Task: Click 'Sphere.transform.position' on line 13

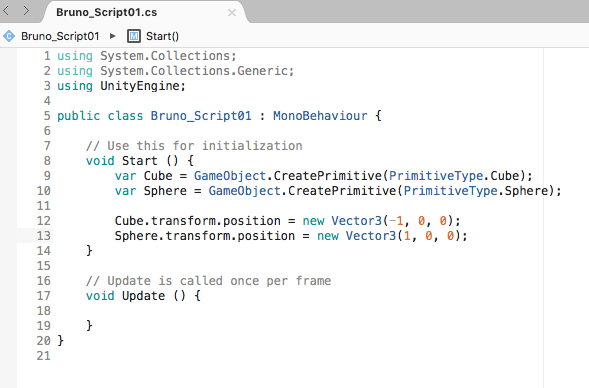Action: pos(205,236)
